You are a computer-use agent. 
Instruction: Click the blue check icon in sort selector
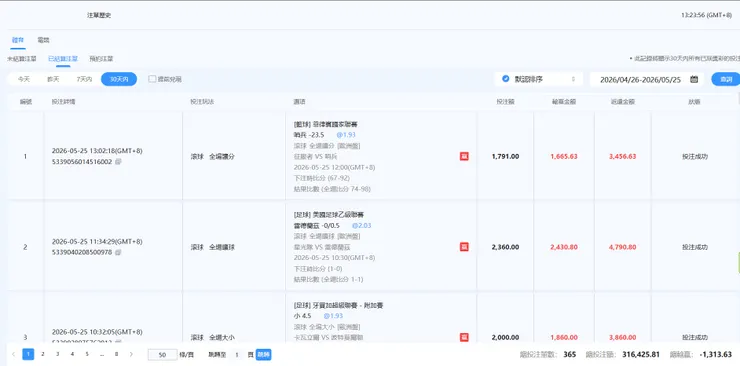point(505,79)
